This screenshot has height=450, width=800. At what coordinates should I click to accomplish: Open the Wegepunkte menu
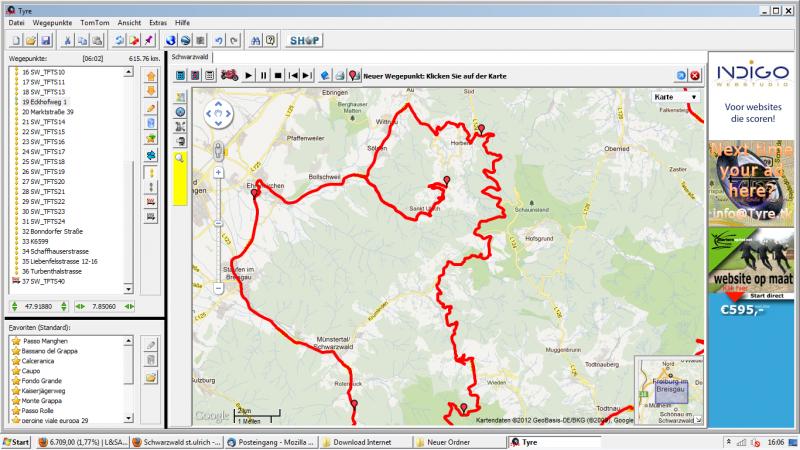52,22
